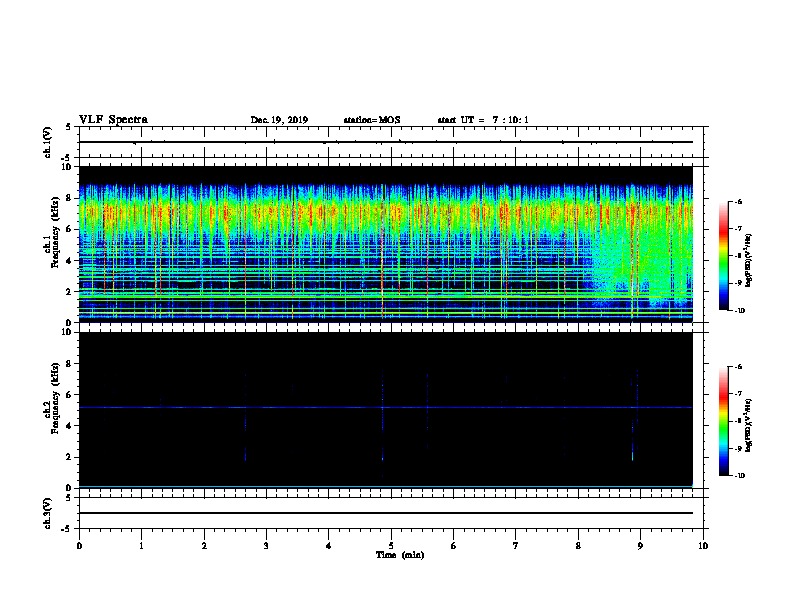Click time axis tick label "10"

coord(703,546)
